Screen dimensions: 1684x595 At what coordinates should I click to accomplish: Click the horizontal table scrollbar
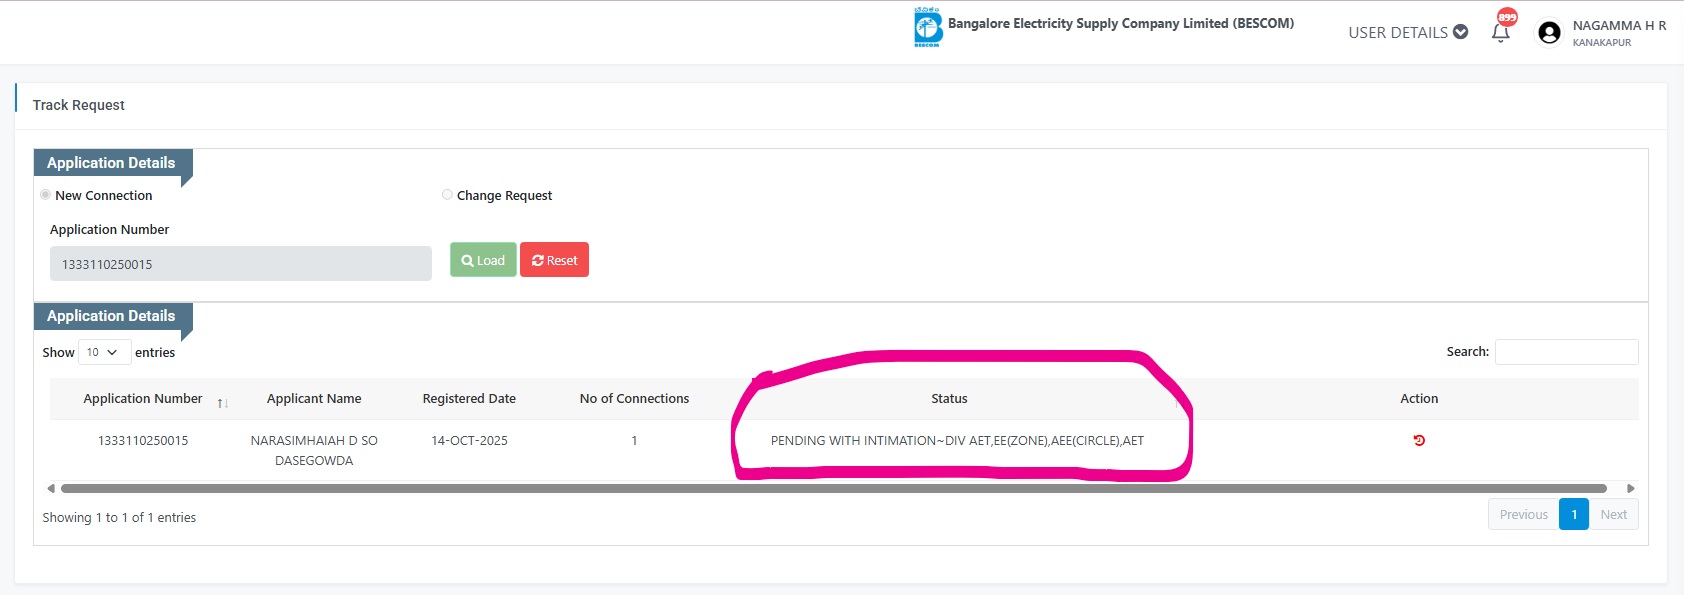(x=833, y=489)
